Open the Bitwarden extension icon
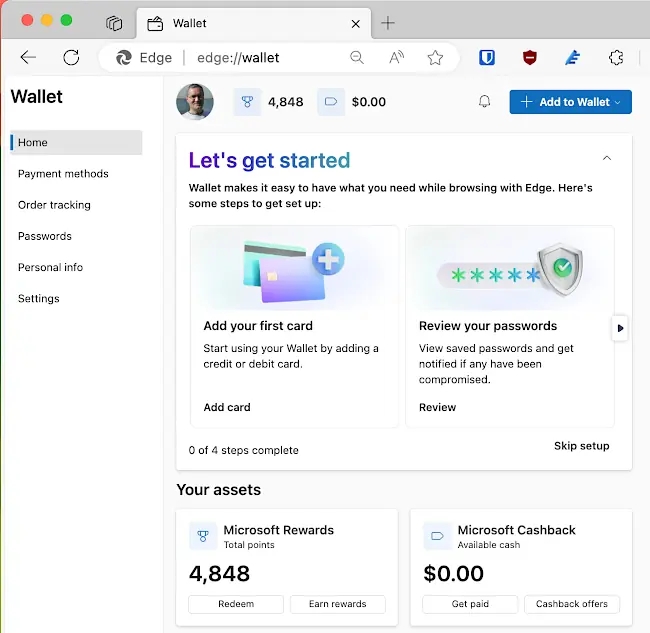Viewport: 650px width, 633px height. pos(487,57)
